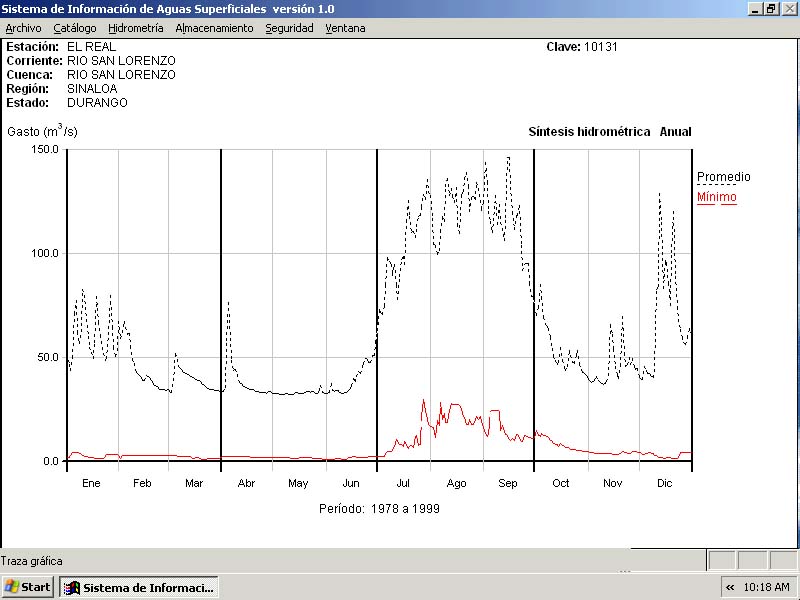
Task: Open the Catálogo menu
Action: coord(75,28)
